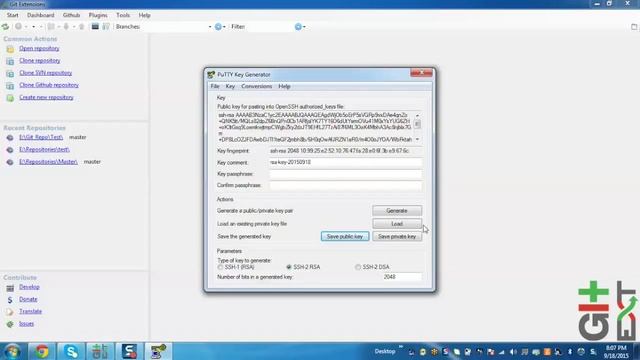Open Chrome from the taskbar

point(42,351)
